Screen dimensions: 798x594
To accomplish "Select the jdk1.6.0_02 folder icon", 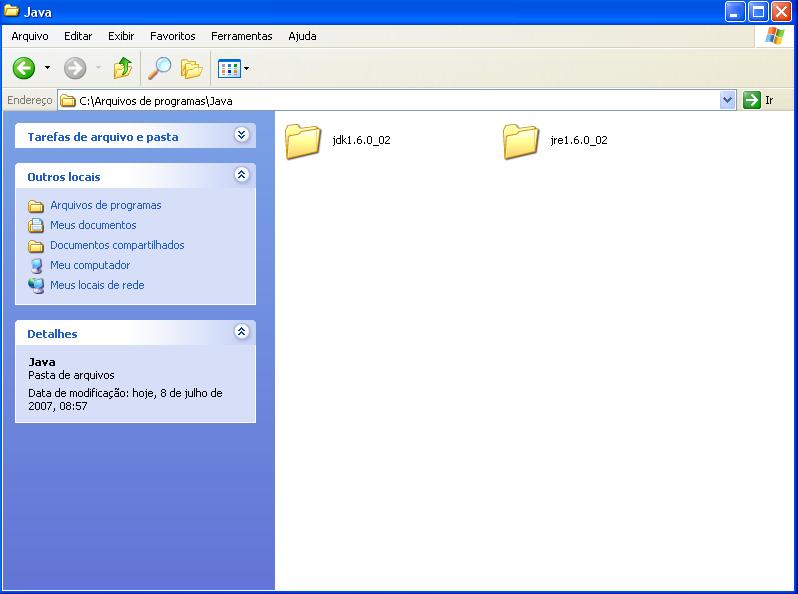I will point(303,142).
